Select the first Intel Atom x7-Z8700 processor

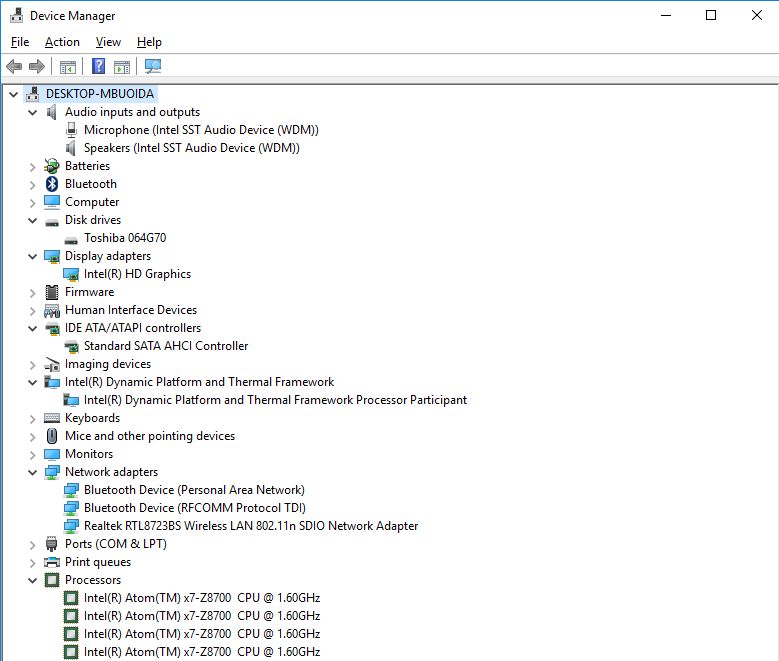(x=202, y=598)
